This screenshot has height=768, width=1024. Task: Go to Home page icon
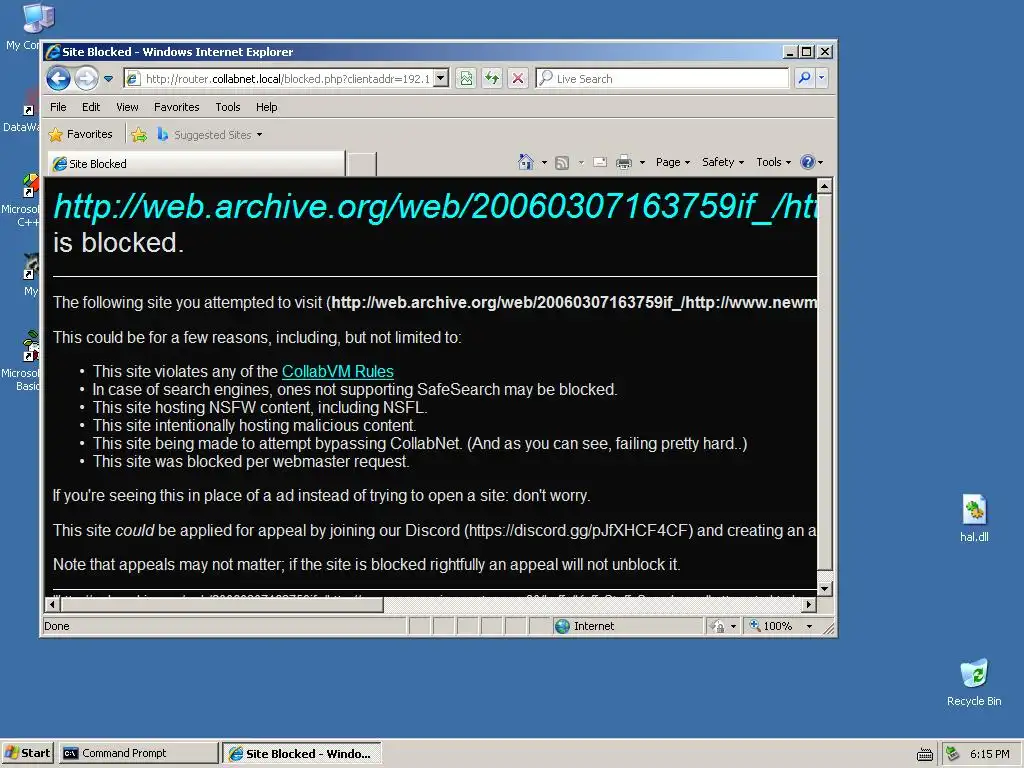(x=526, y=162)
